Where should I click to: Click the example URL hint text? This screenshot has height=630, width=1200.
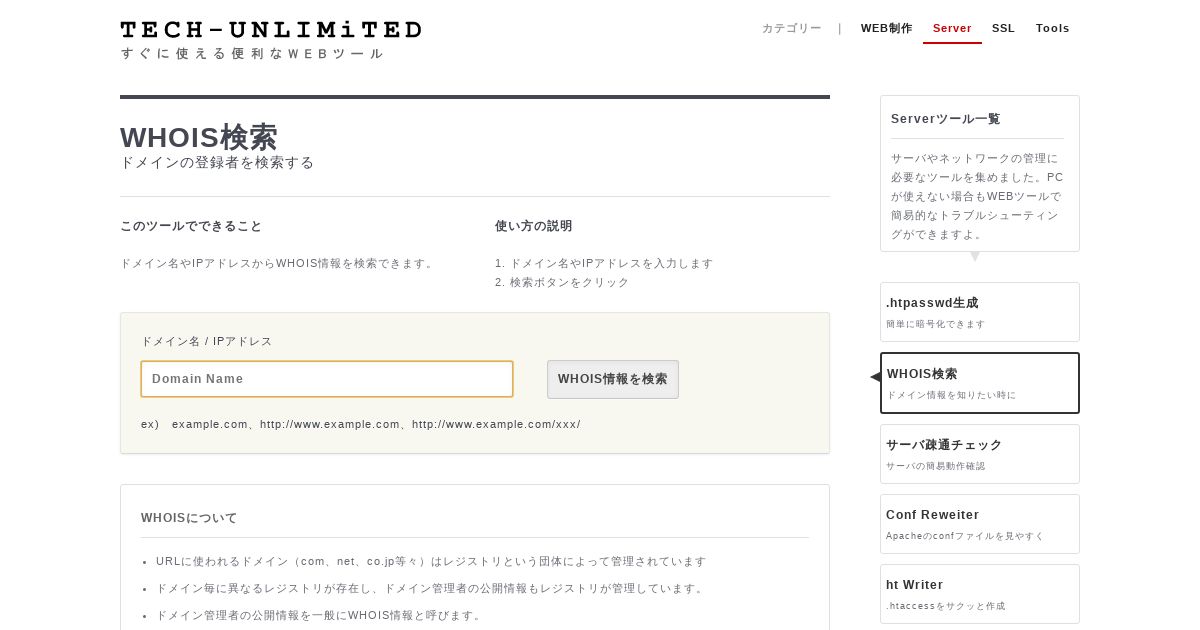coord(361,424)
